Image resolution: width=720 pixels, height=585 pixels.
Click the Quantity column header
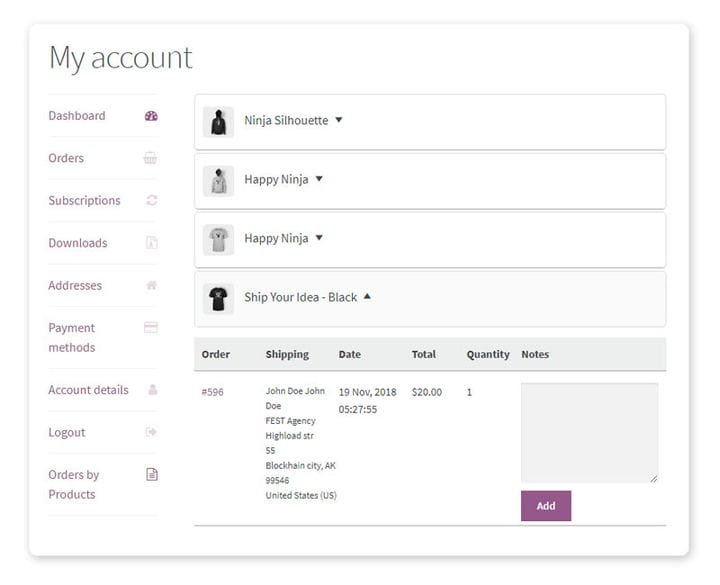coord(488,354)
